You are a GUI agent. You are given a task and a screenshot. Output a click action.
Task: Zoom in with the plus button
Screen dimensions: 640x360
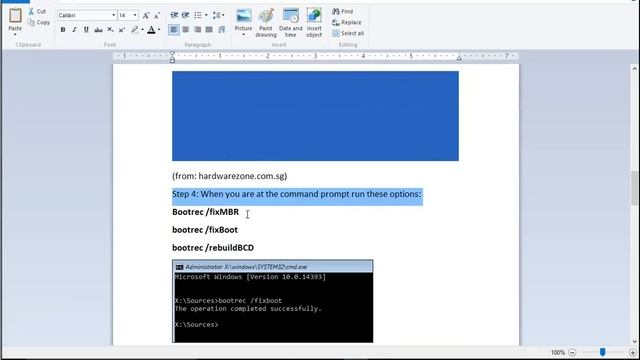[633, 352]
